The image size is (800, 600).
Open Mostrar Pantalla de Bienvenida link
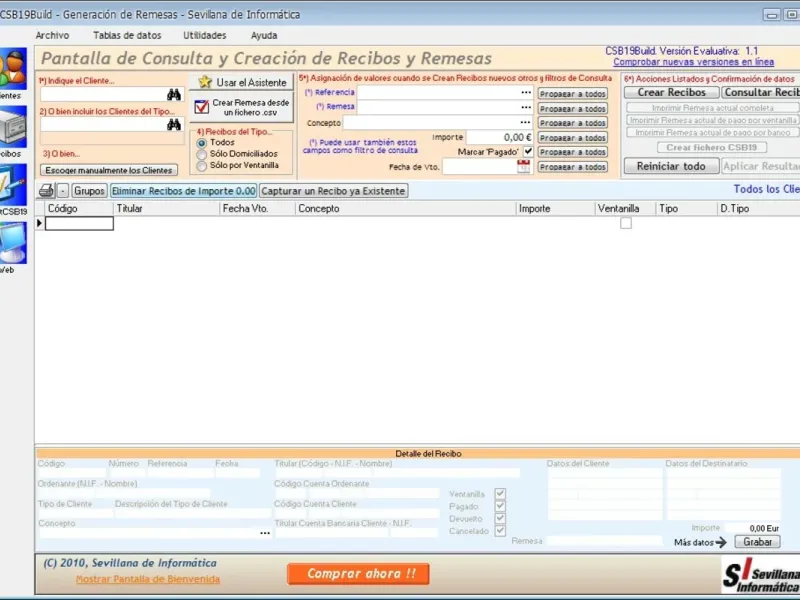coord(147,579)
